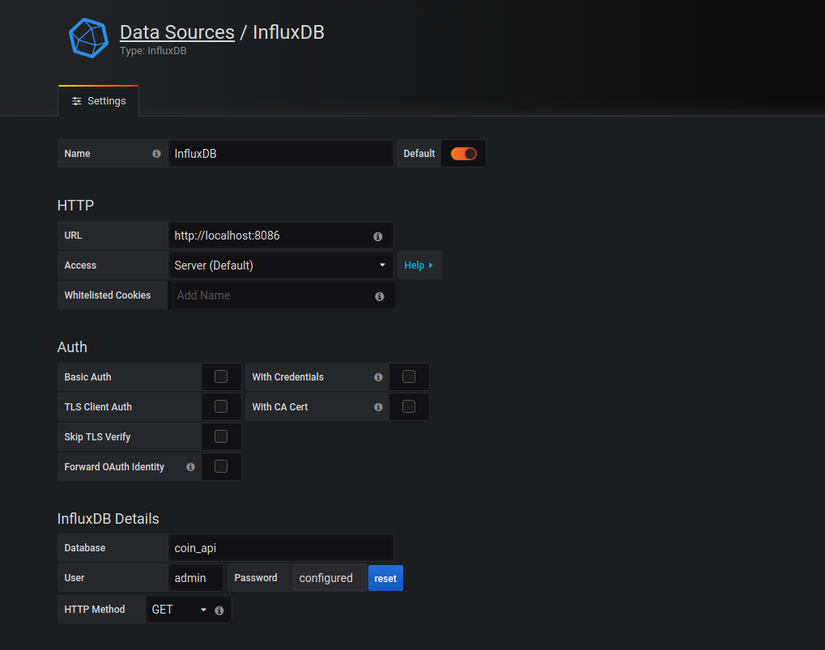Click the InfluxDB logo icon
Image resolution: width=825 pixels, height=650 pixels.
tap(88, 38)
